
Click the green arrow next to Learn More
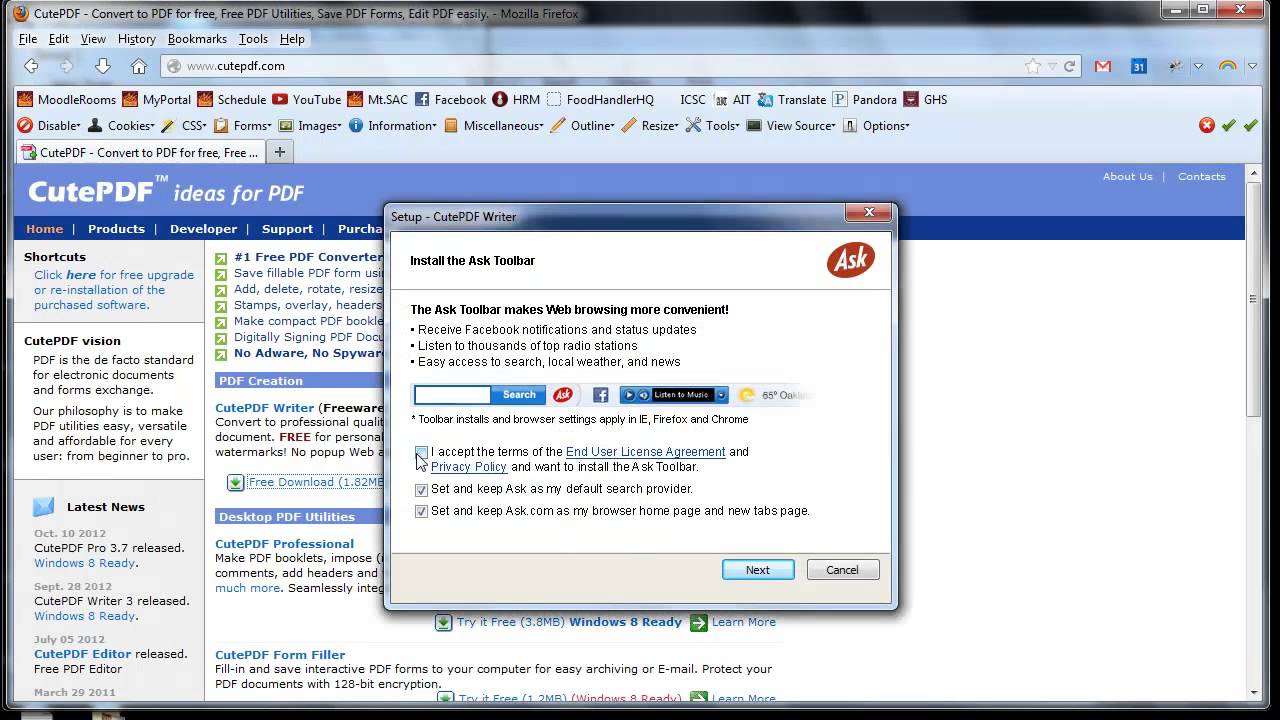(x=698, y=622)
